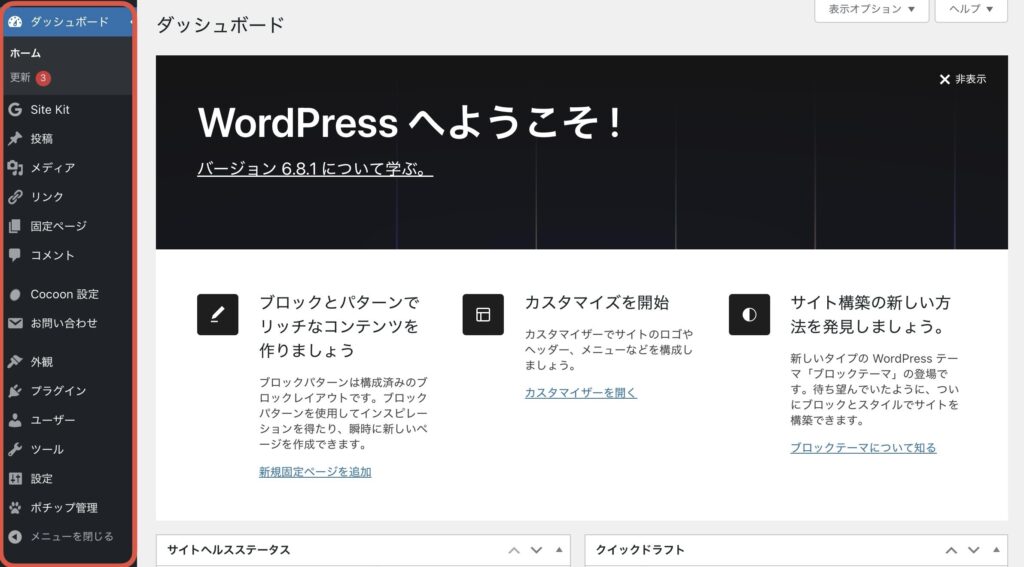This screenshot has height=567, width=1024.
Task: Click the paw icon beside ポチップ管理
Action: pyautogui.click(x=15, y=508)
